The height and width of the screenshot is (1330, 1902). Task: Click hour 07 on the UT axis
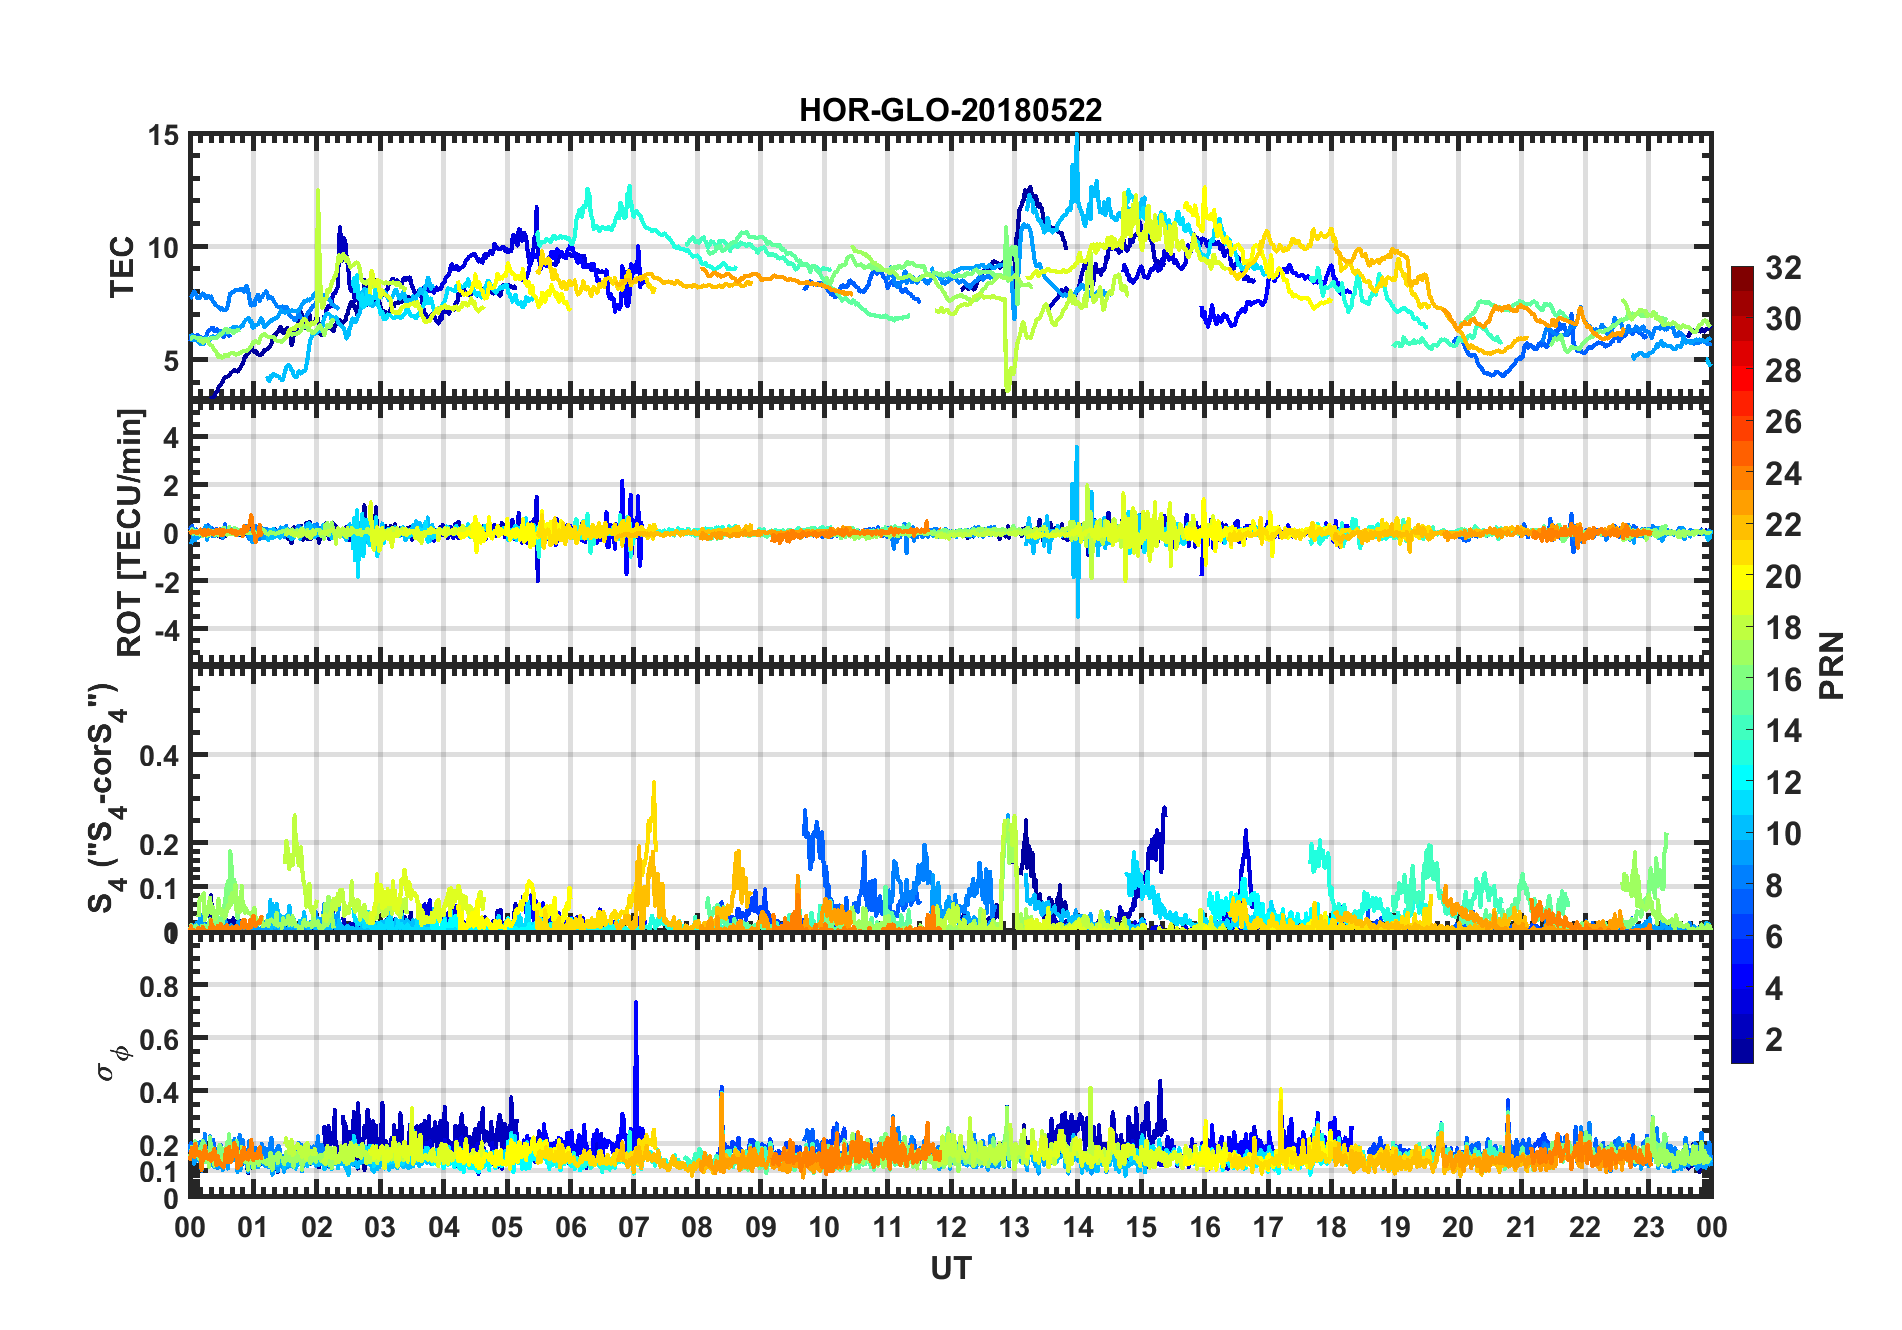pyautogui.click(x=634, y=1227)
